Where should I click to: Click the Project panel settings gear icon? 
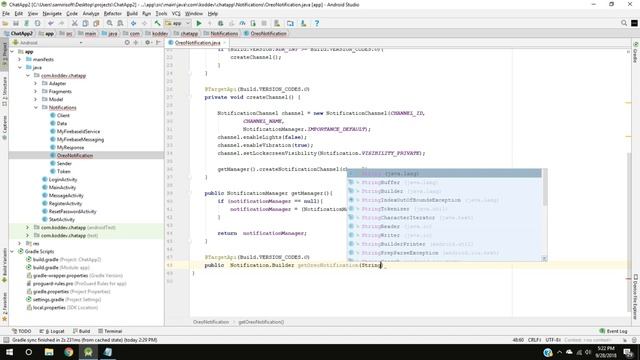click(148, 42)
